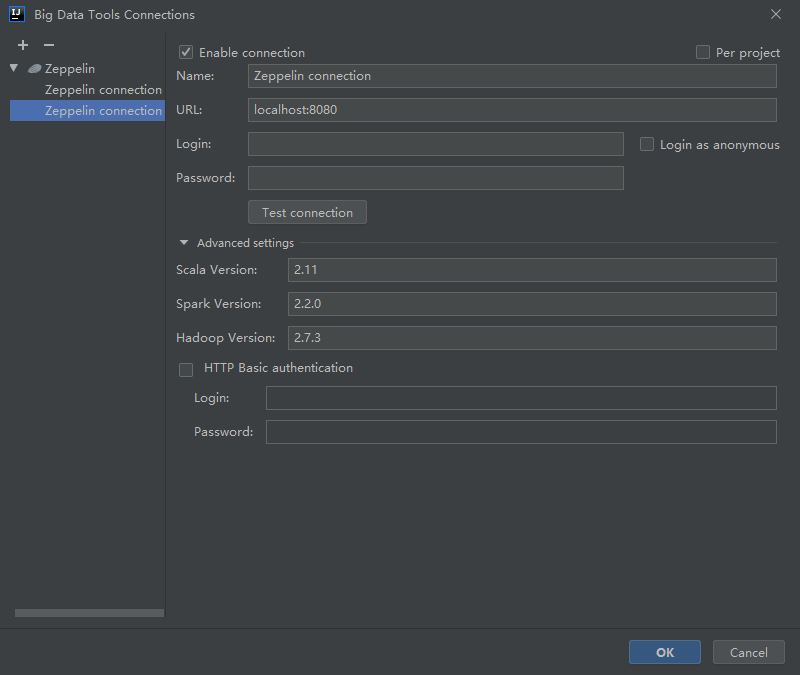Click the Name field with Zeppelin connection
Viewport: 800px width, 675px height.
pyautogui.click(x=512, y=76)
